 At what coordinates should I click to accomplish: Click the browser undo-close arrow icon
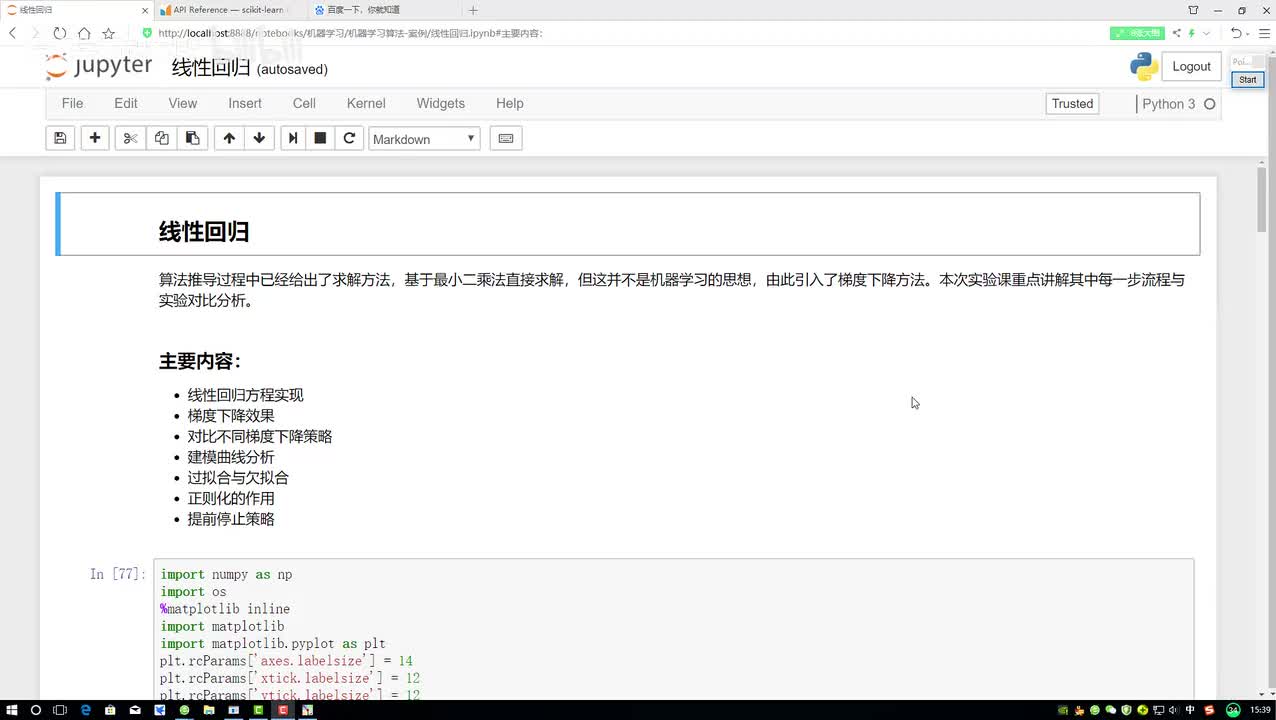click(x=1236, y=33)
